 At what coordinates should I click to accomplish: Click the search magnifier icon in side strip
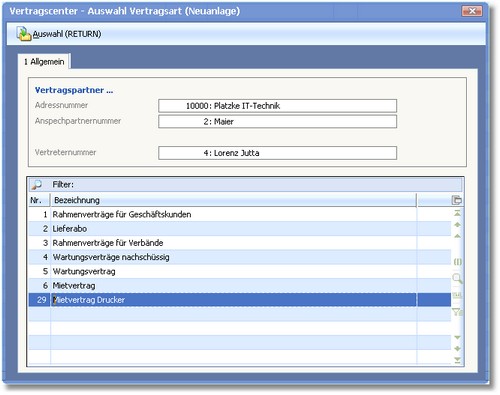(457, 278)
